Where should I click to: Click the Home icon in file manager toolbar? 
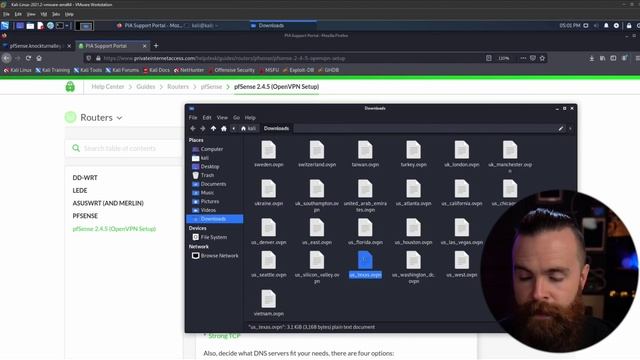coord(224,128)
